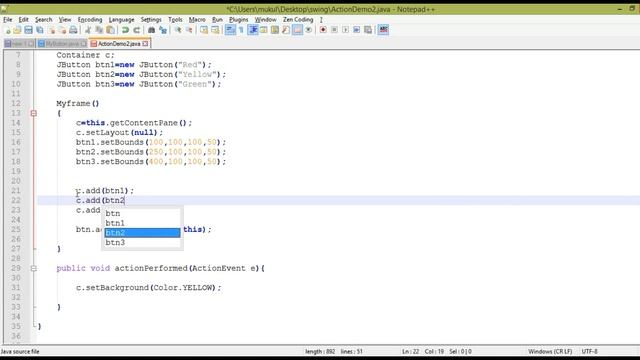Open the Tools menu

[x=175, y=20]
